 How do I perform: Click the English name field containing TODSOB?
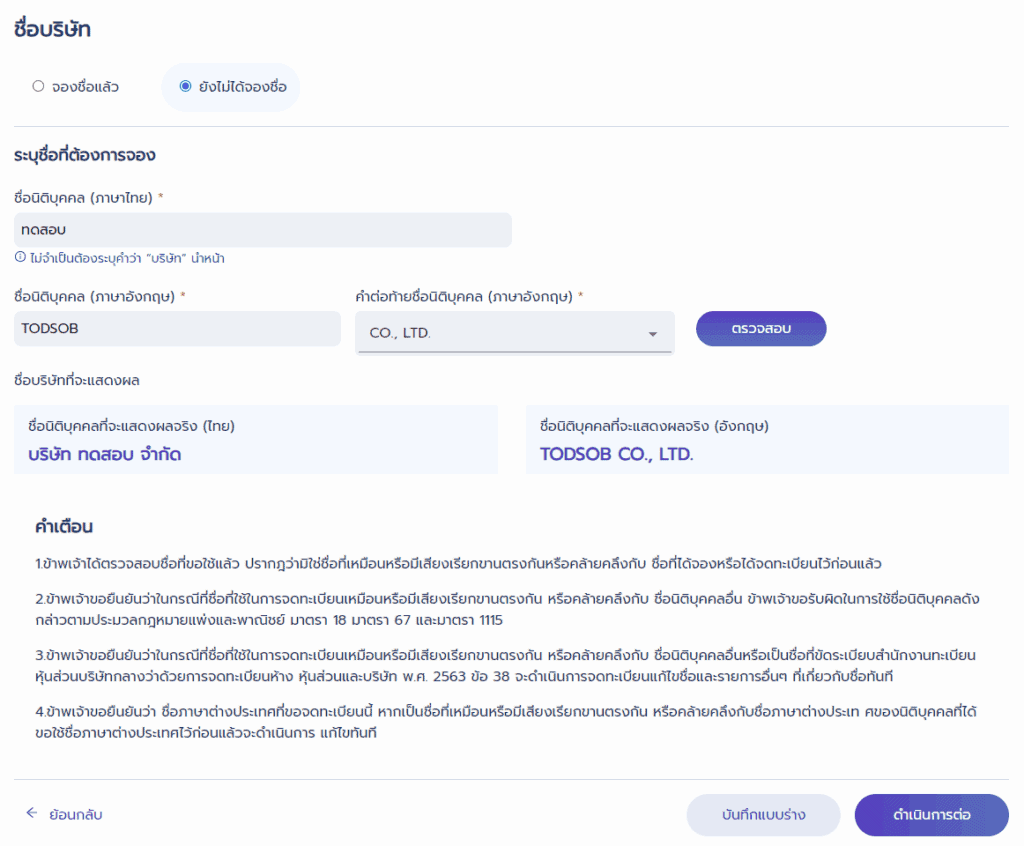(x=177, y=328)
